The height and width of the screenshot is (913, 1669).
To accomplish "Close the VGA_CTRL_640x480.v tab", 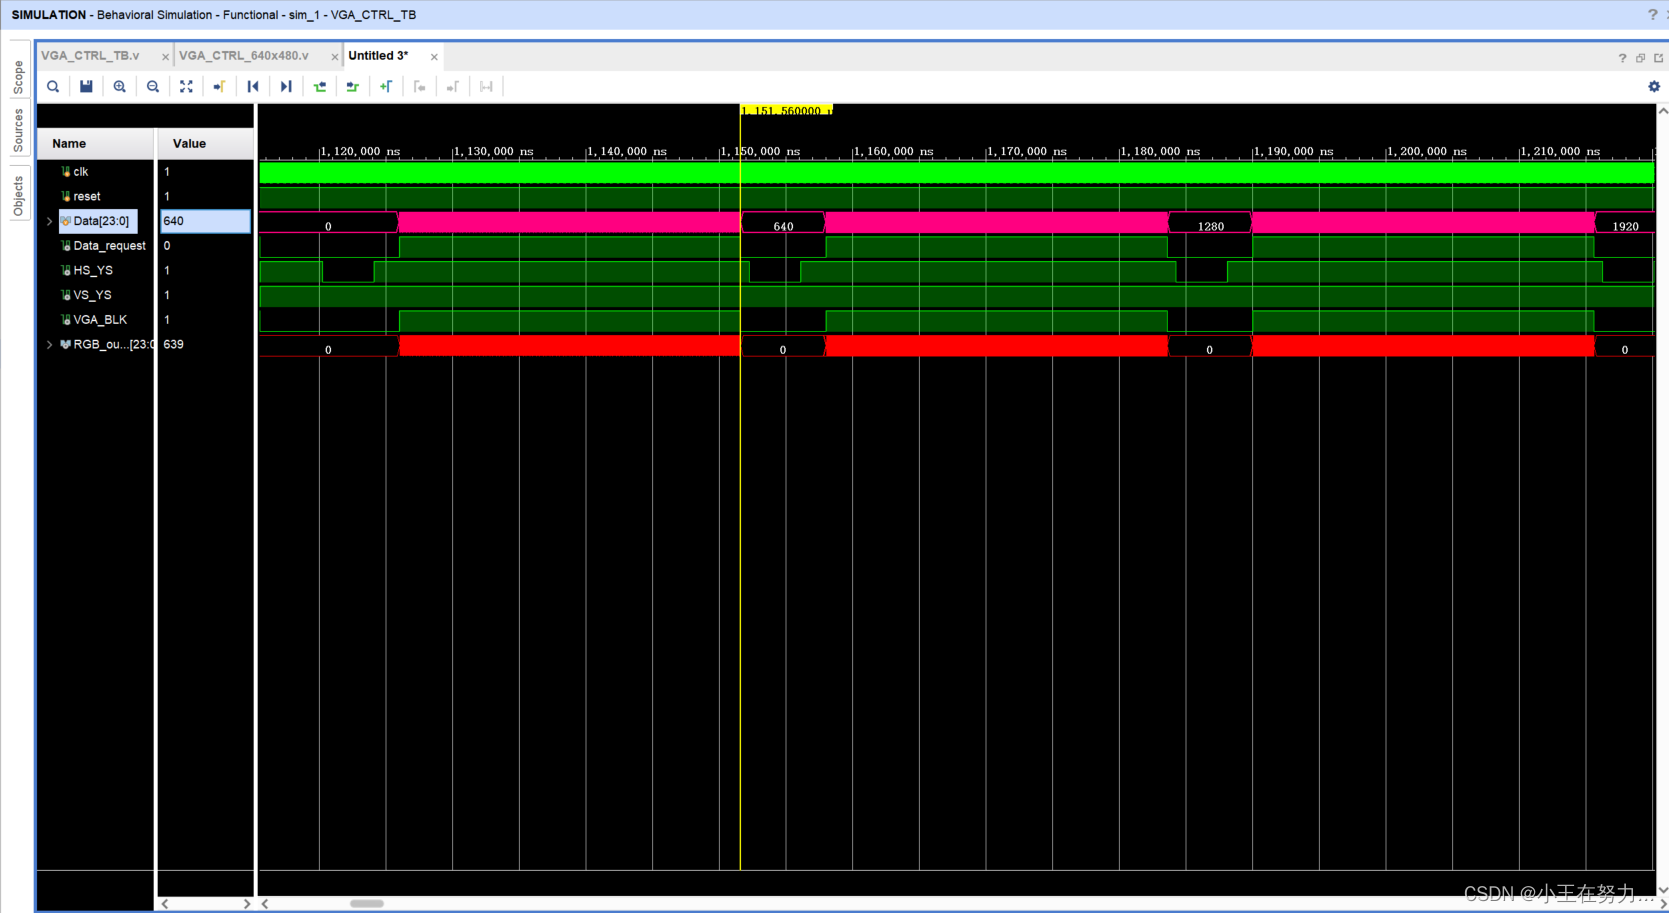I will (x=335, y=57).
